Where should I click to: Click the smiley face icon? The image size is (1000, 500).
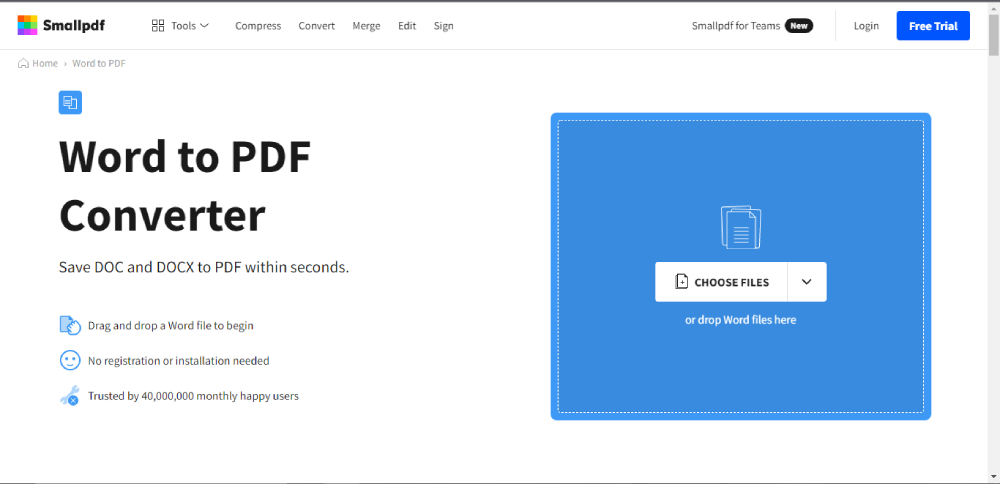70,360
